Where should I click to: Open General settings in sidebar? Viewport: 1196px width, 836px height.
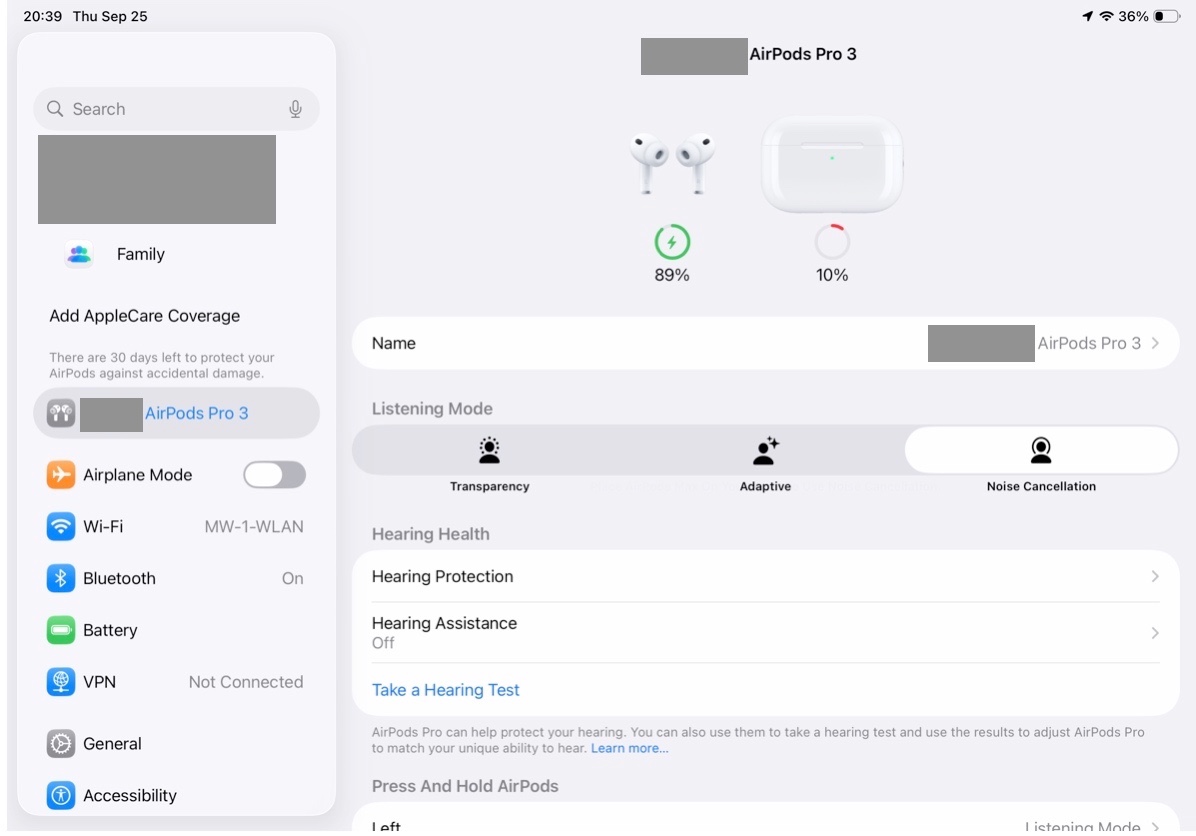[176, 744]
